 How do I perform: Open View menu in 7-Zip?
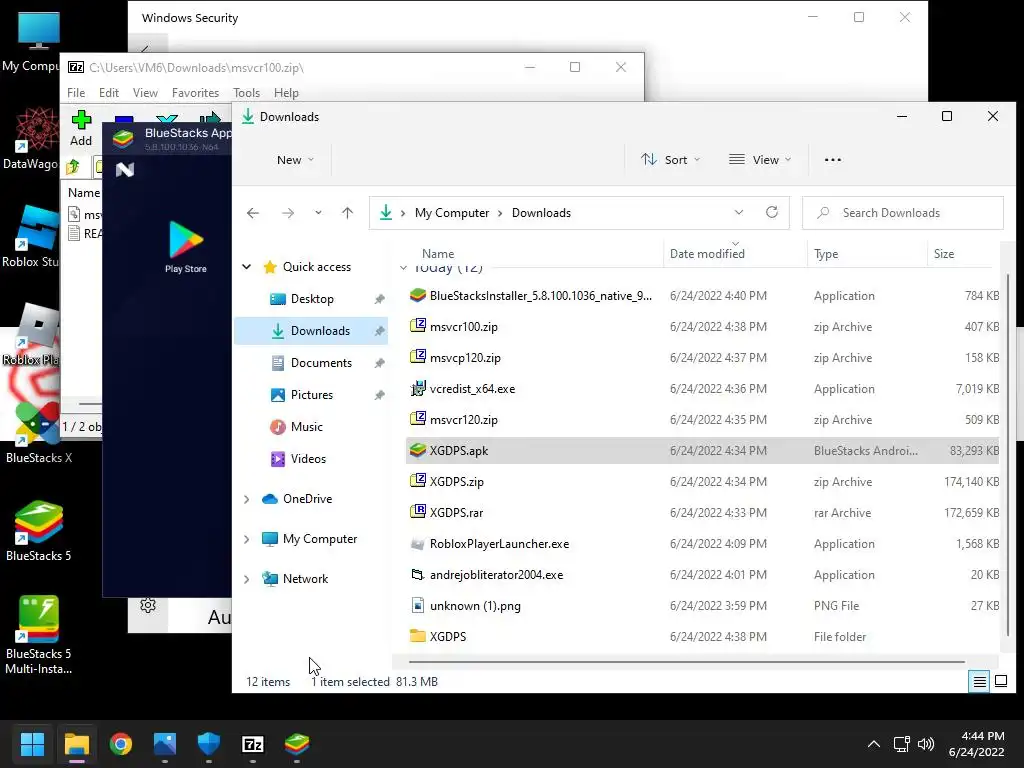point(145,93)
